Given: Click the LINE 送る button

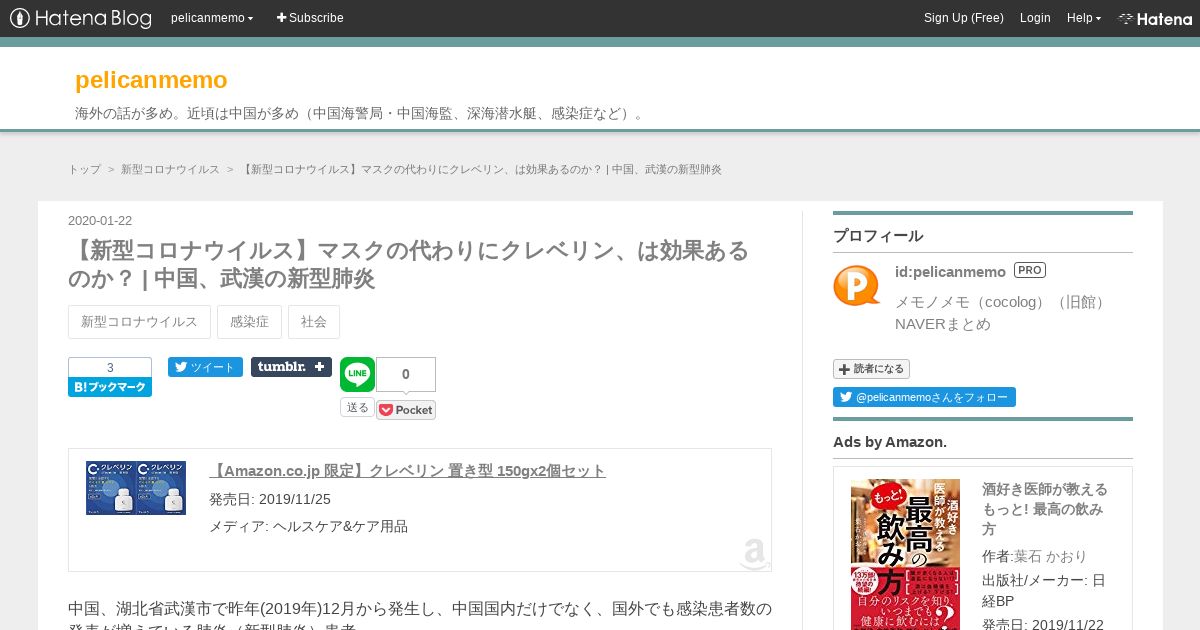Looking at the screenshot, I should tap(357, 407).
